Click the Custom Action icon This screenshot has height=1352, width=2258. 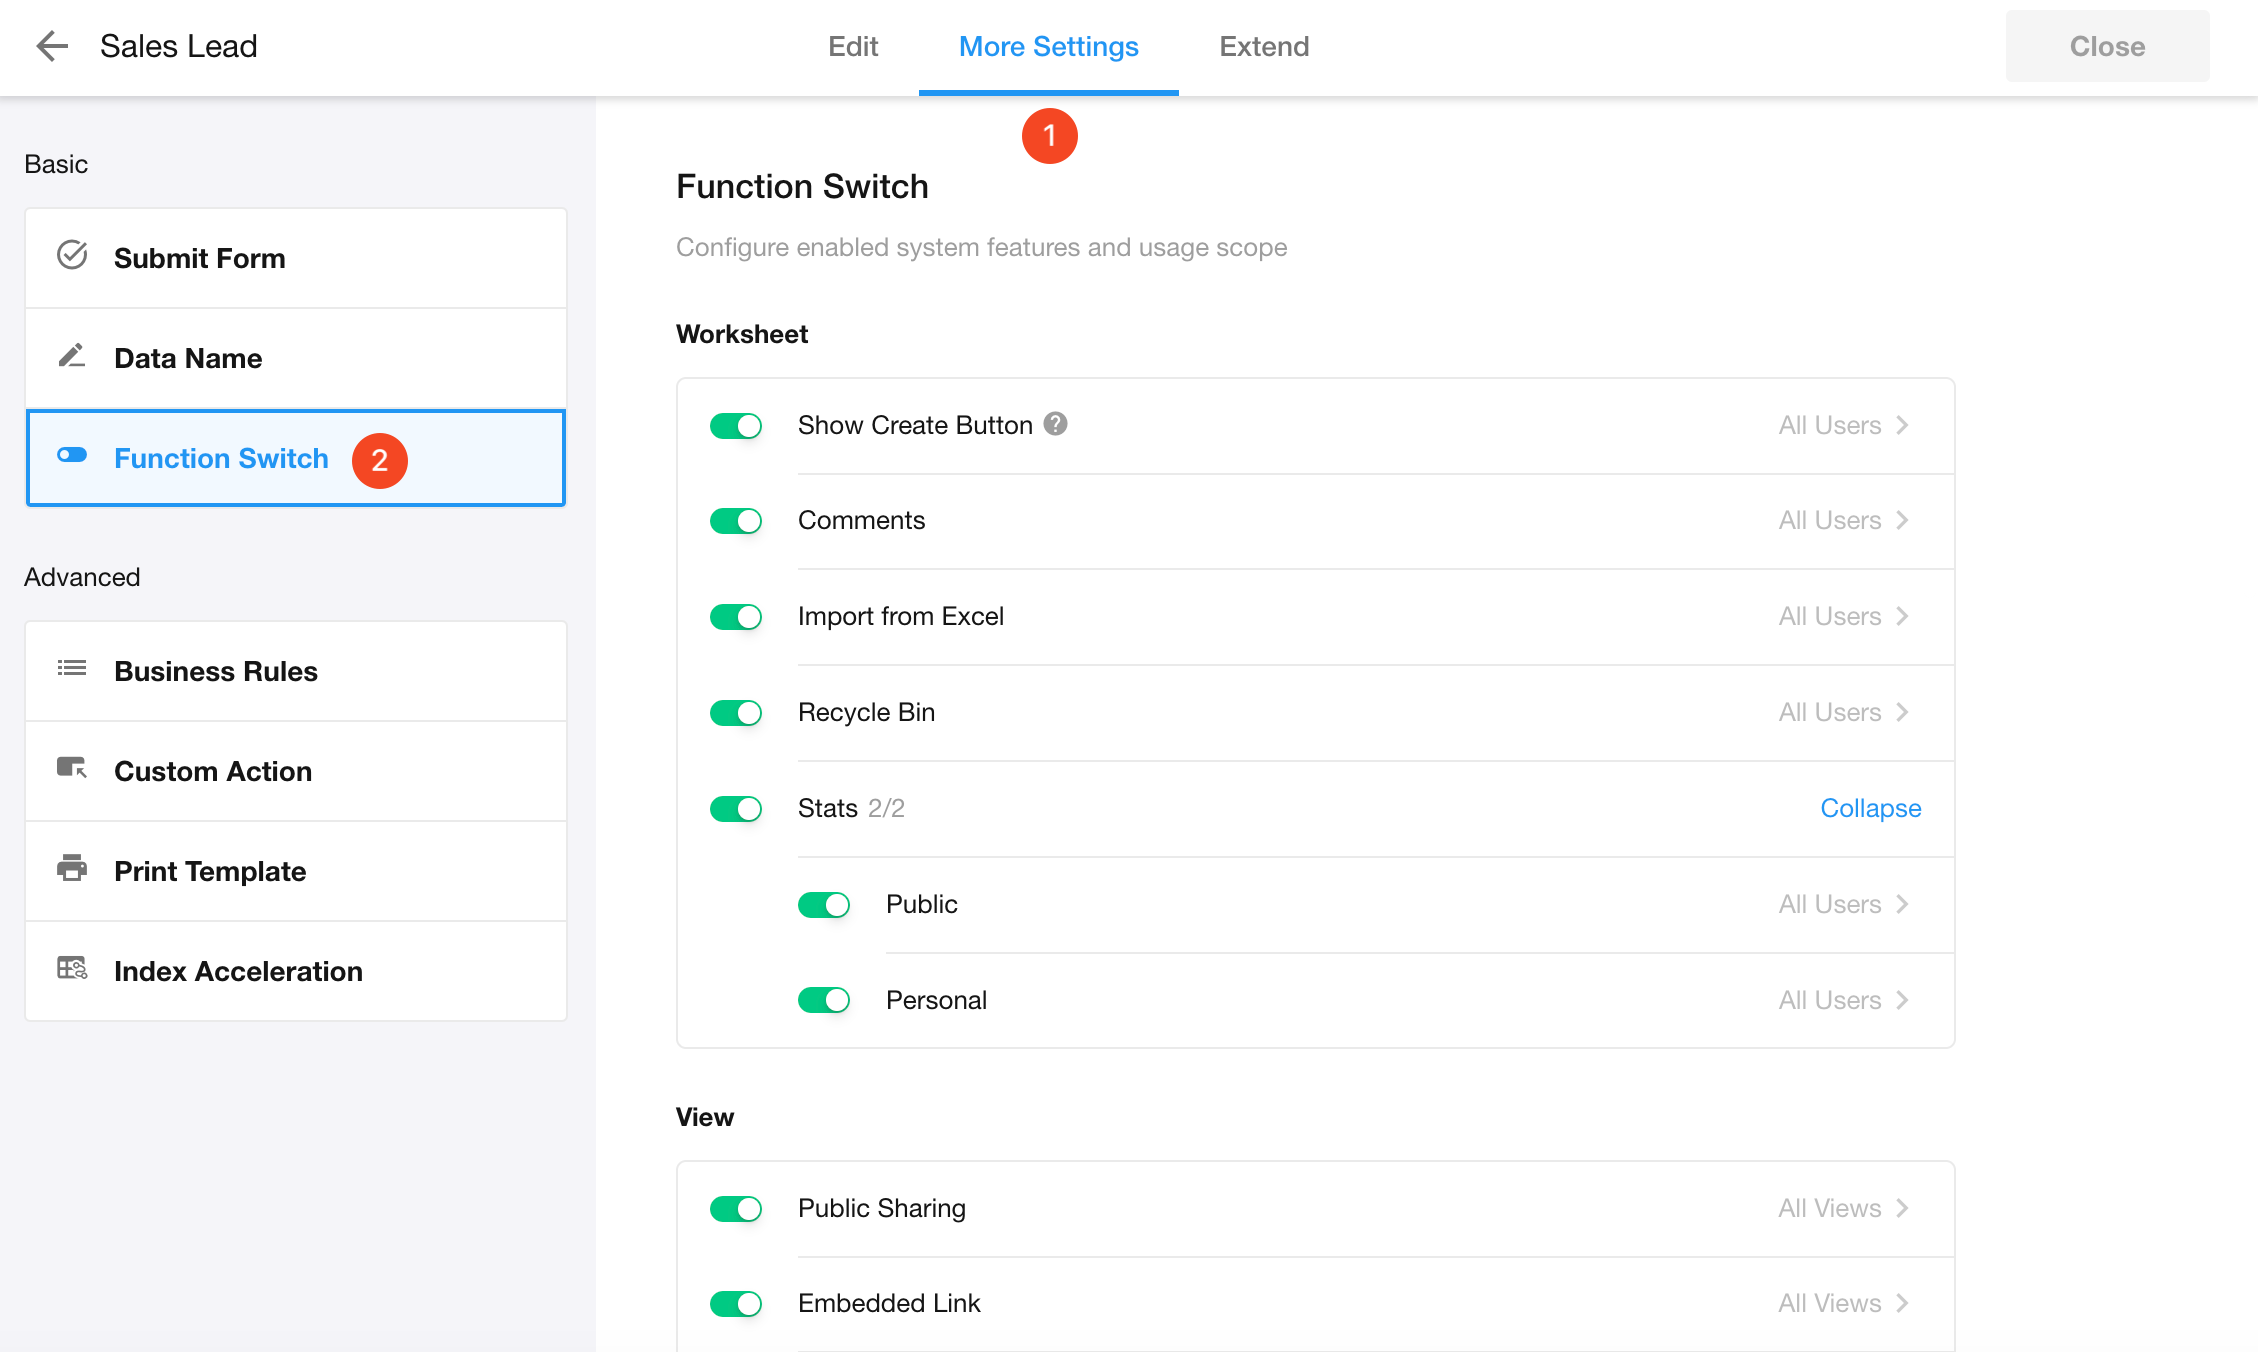pyautogui.click(x=72, y=768)
